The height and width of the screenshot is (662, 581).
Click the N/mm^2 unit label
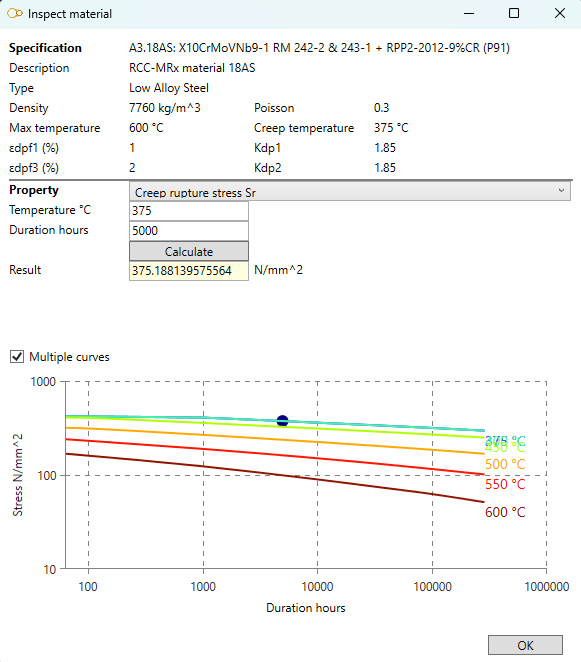[278, 270]
